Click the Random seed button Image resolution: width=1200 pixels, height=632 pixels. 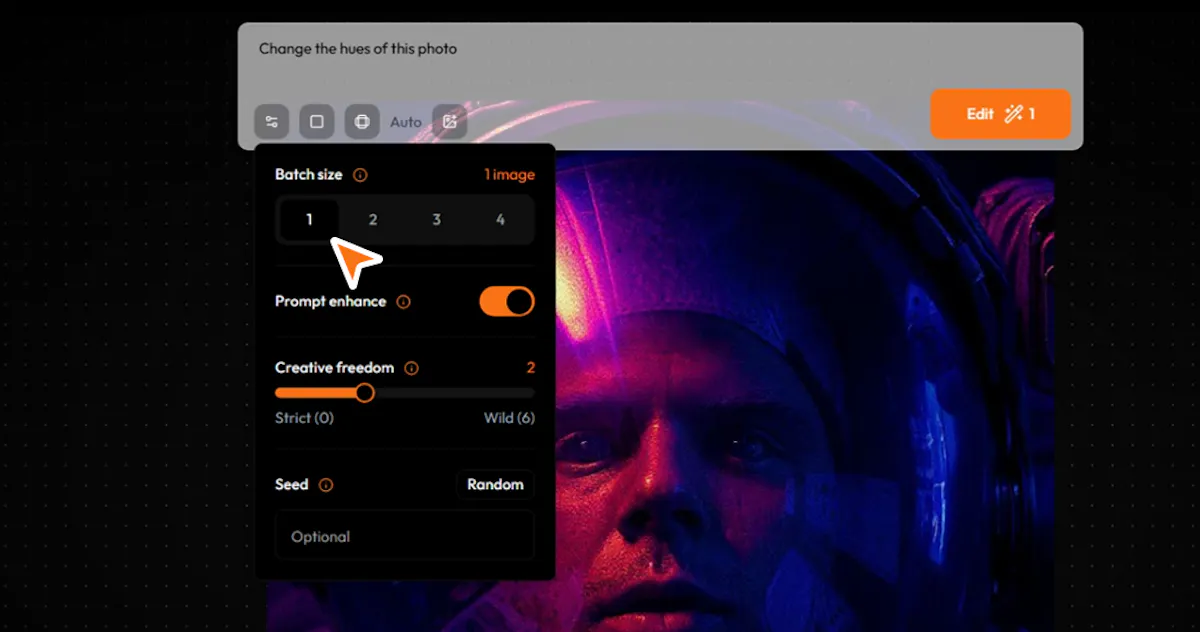click(495, 484)
